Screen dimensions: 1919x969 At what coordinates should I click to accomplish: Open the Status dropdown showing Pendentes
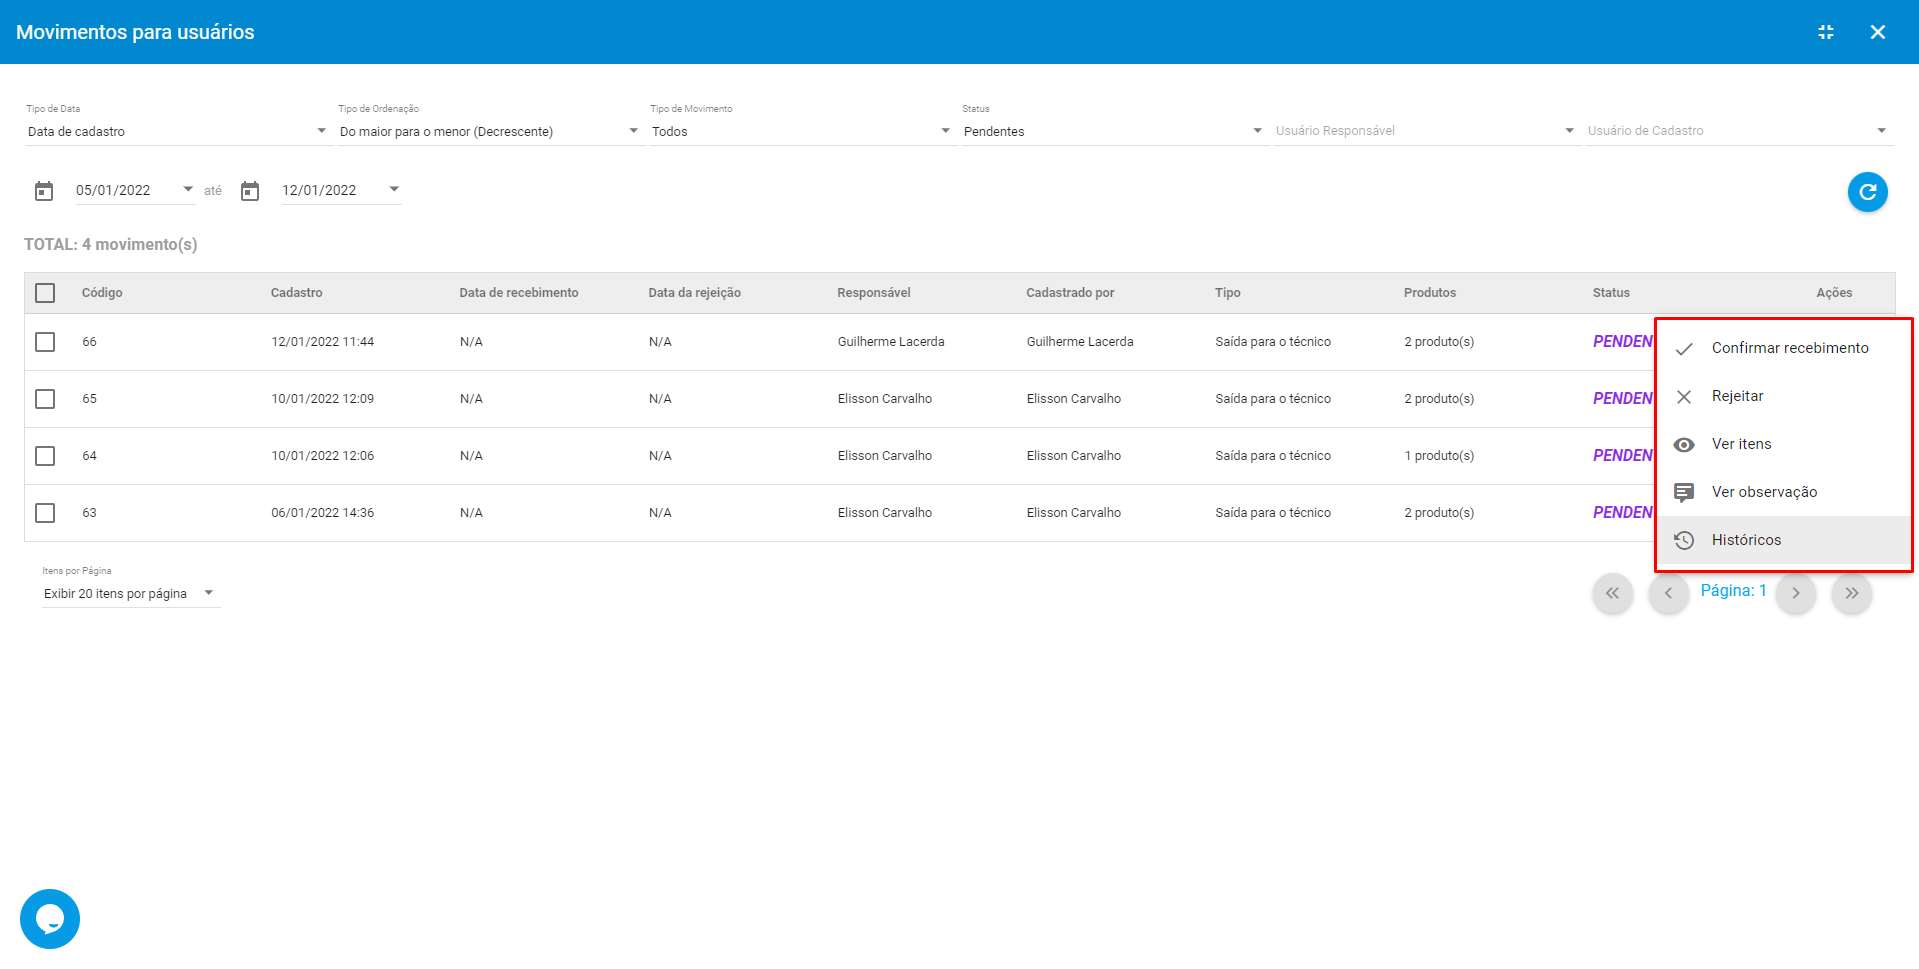click(x=1113, y=132)
